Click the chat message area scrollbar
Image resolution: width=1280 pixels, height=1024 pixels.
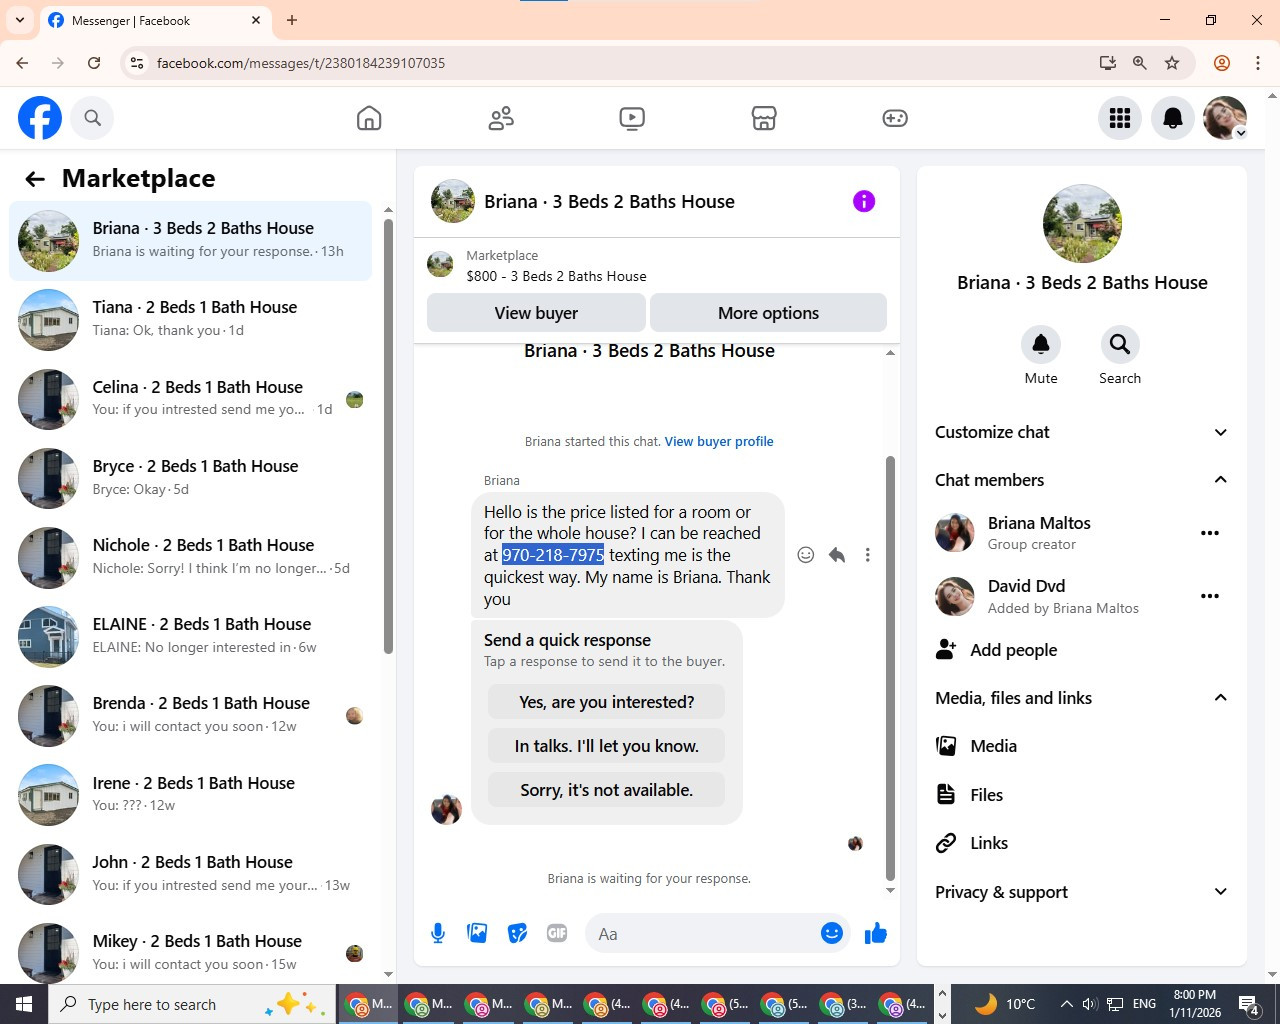(890, 668)
